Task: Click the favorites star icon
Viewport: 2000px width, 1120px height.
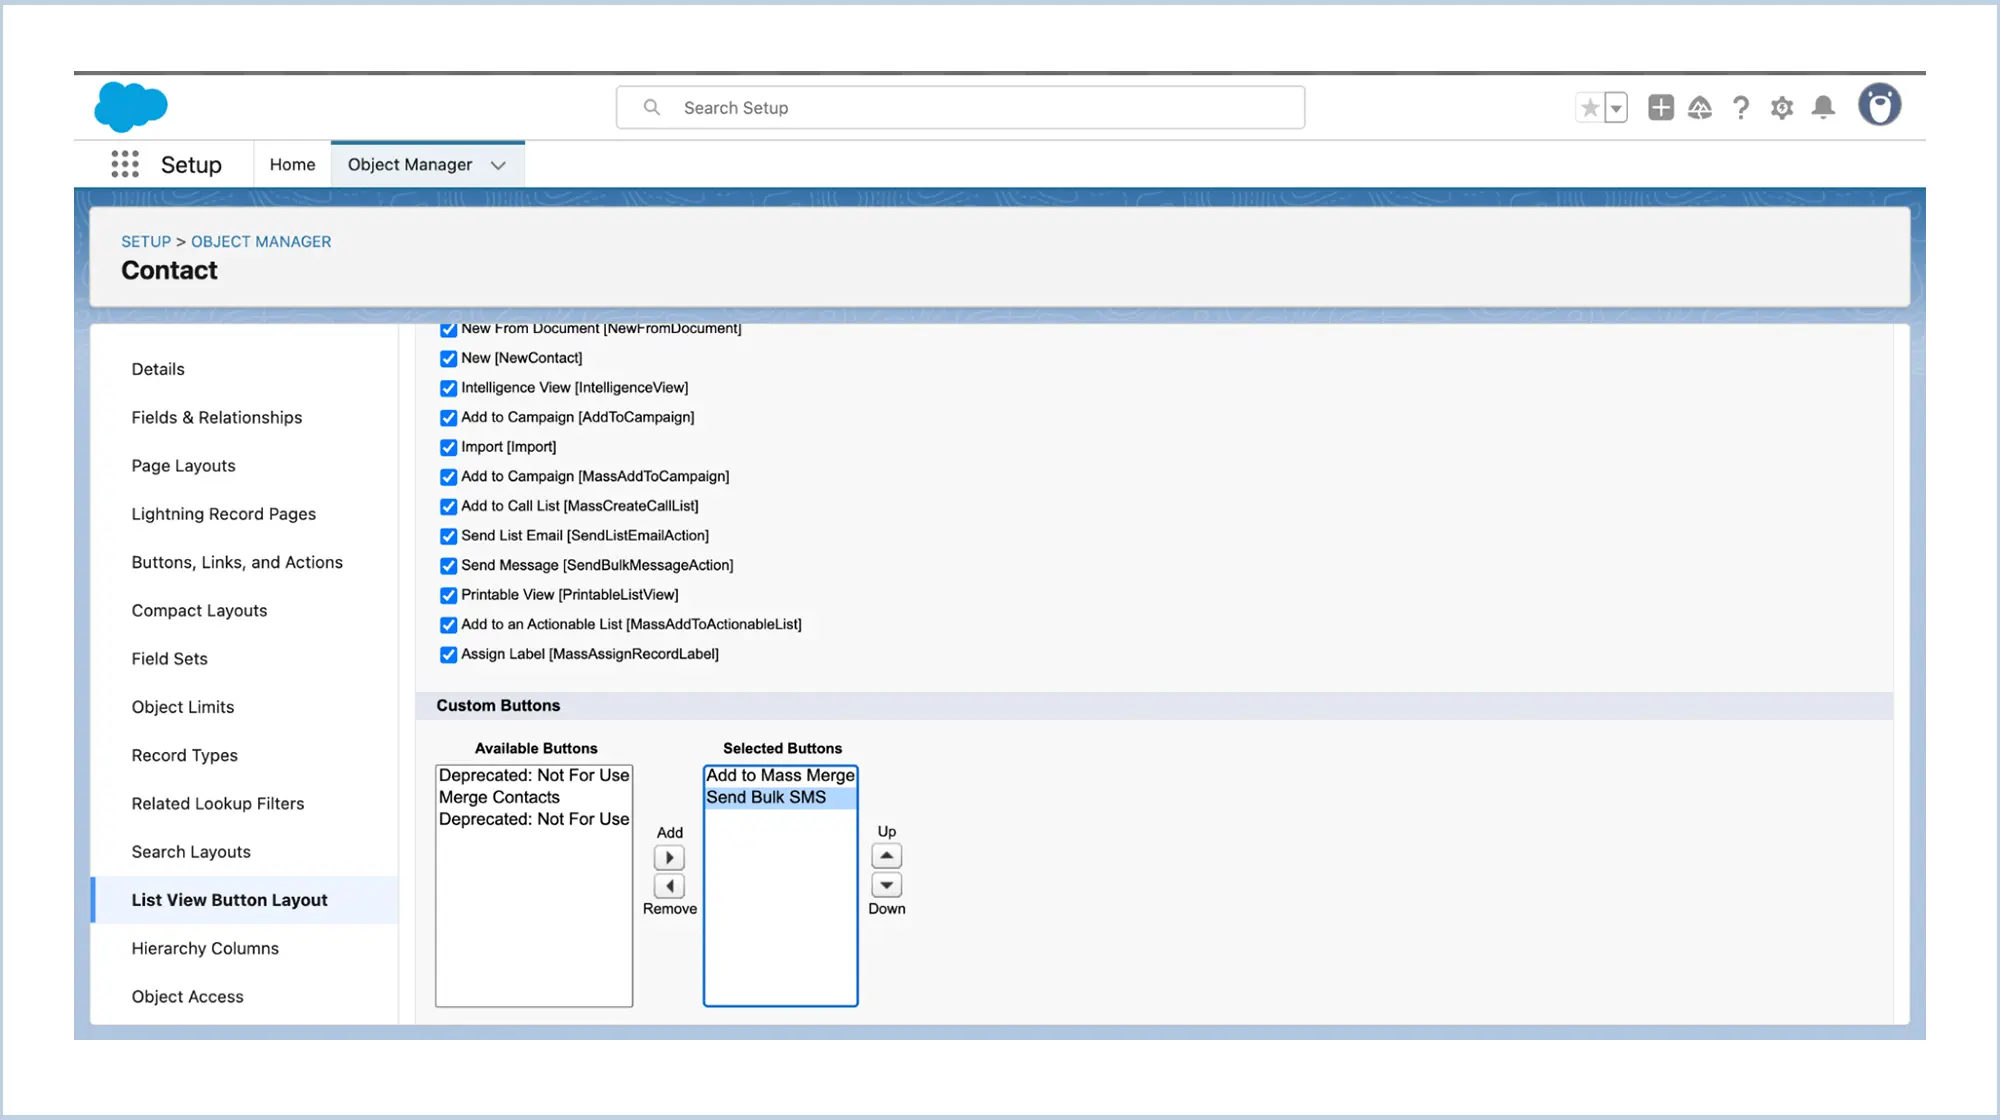Action: [1589, 107]
